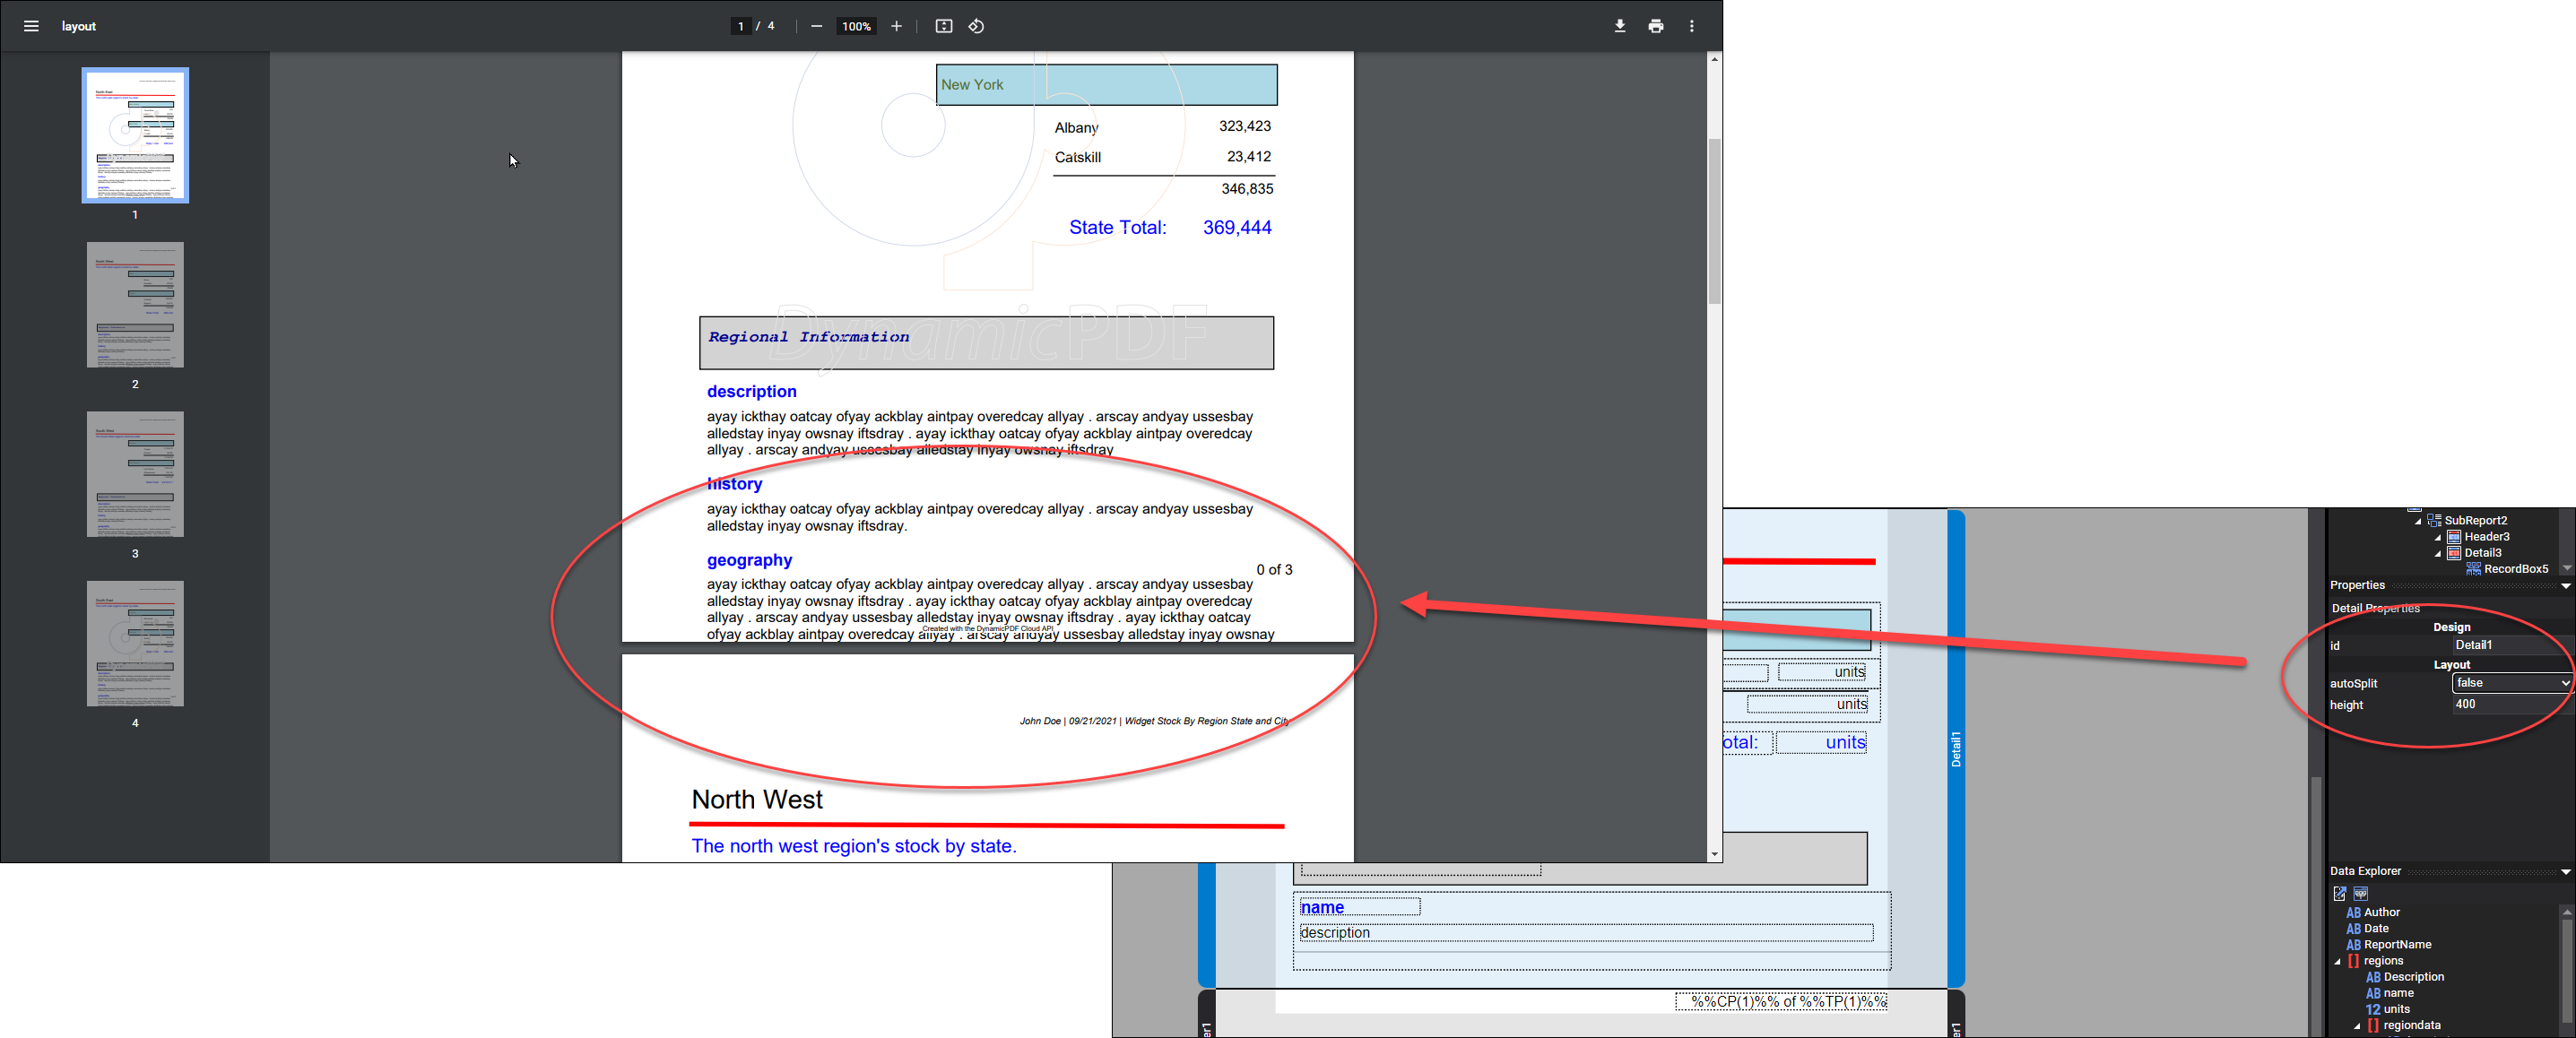Rotate the PDF counterclockwise

coord(976,26)
